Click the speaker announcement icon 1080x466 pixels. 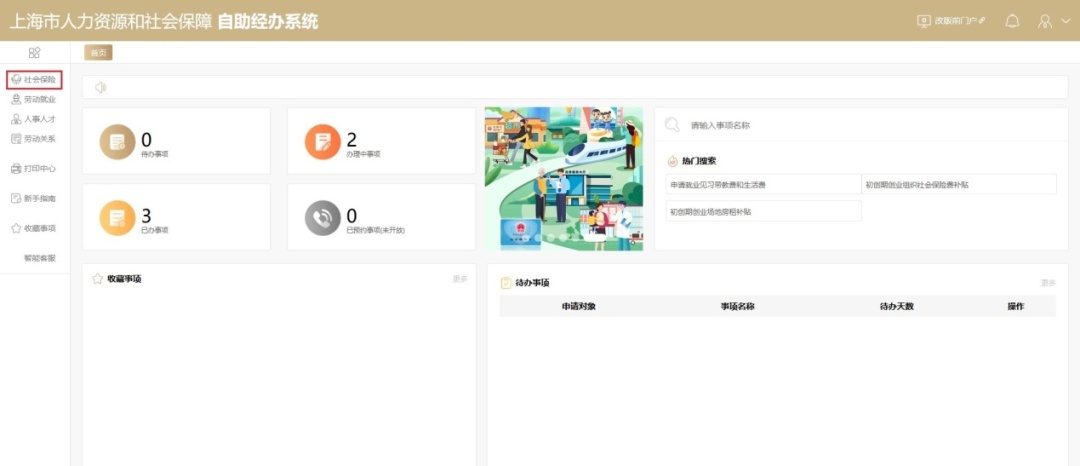[100, 88]
